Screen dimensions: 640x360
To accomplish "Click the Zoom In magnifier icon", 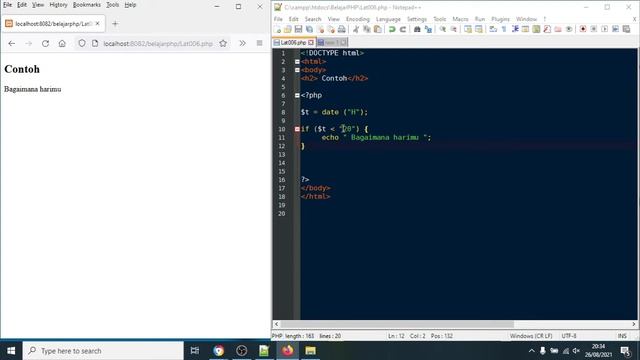I will [x=442, y=29].
